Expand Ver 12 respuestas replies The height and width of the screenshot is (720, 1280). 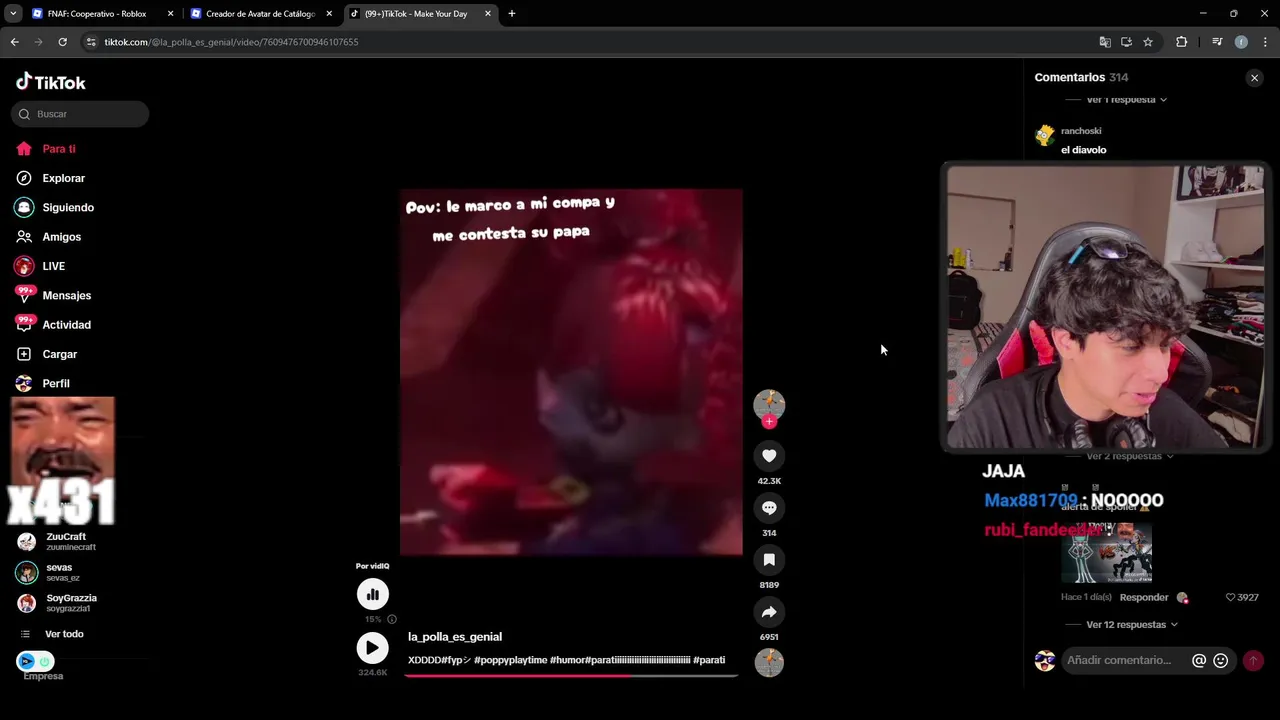click(x=1132, y=625)
